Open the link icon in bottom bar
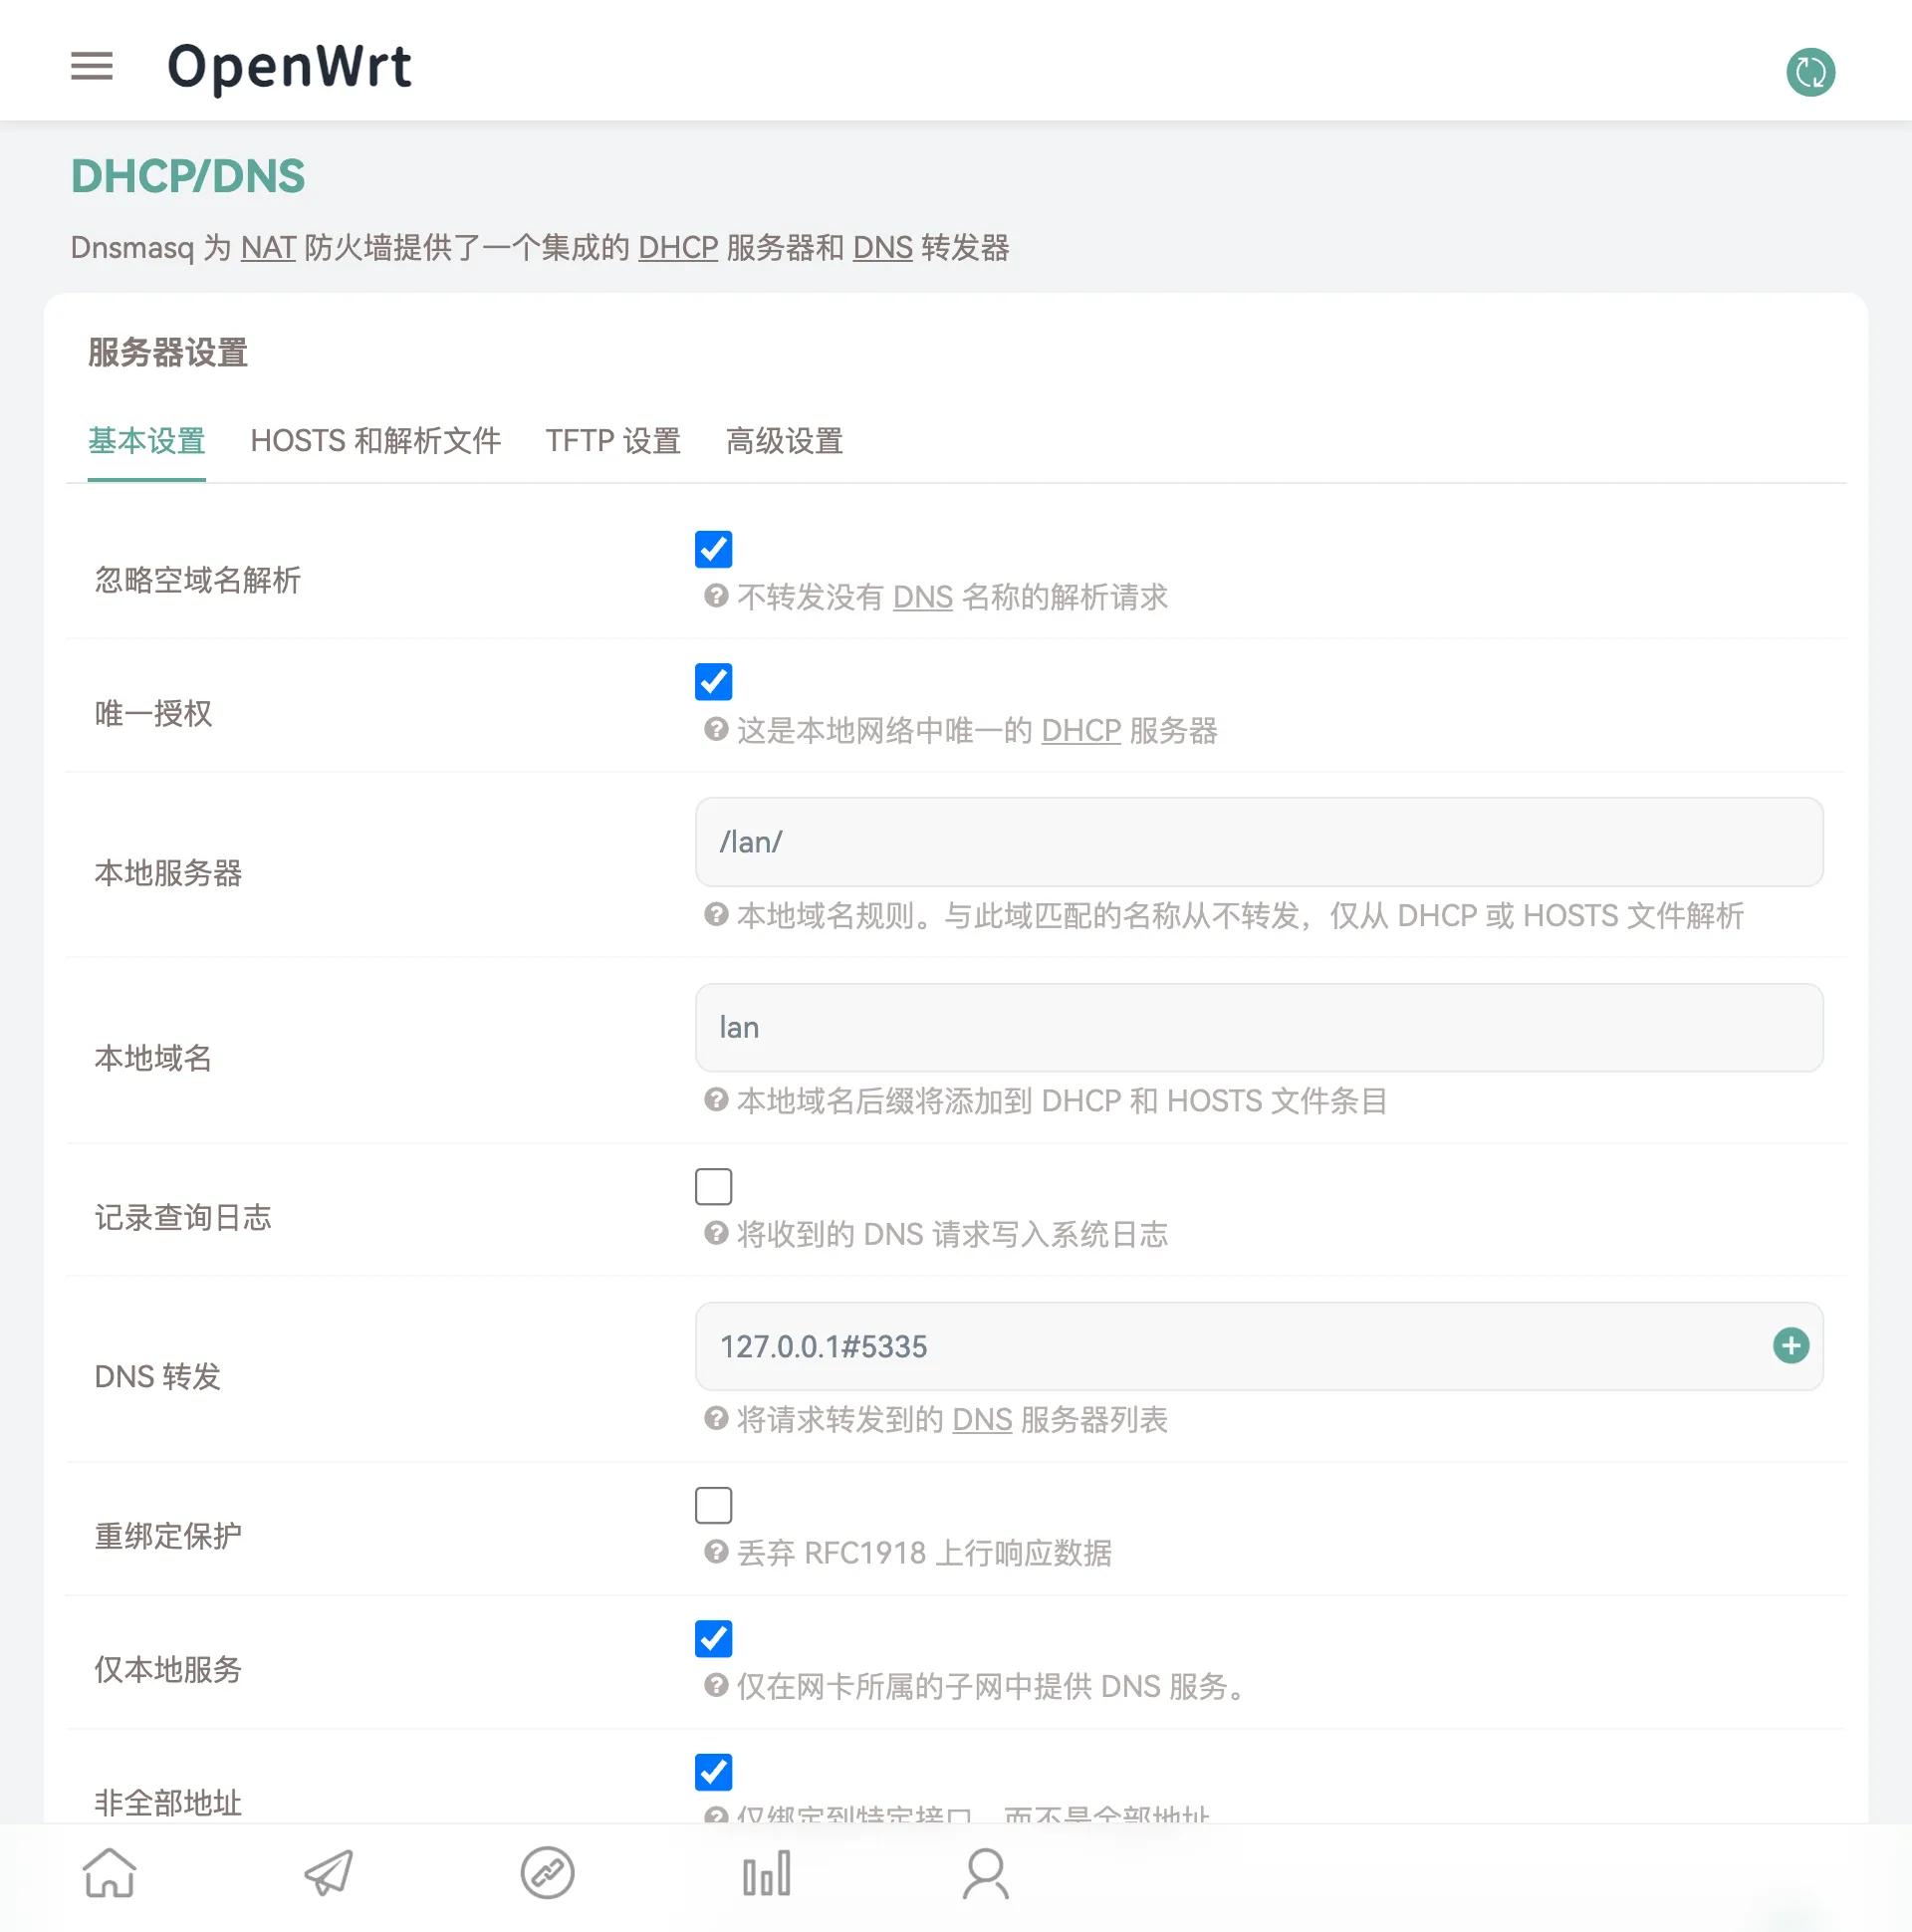The width and height of the screenshot is (1912, 1932). 548,1872
